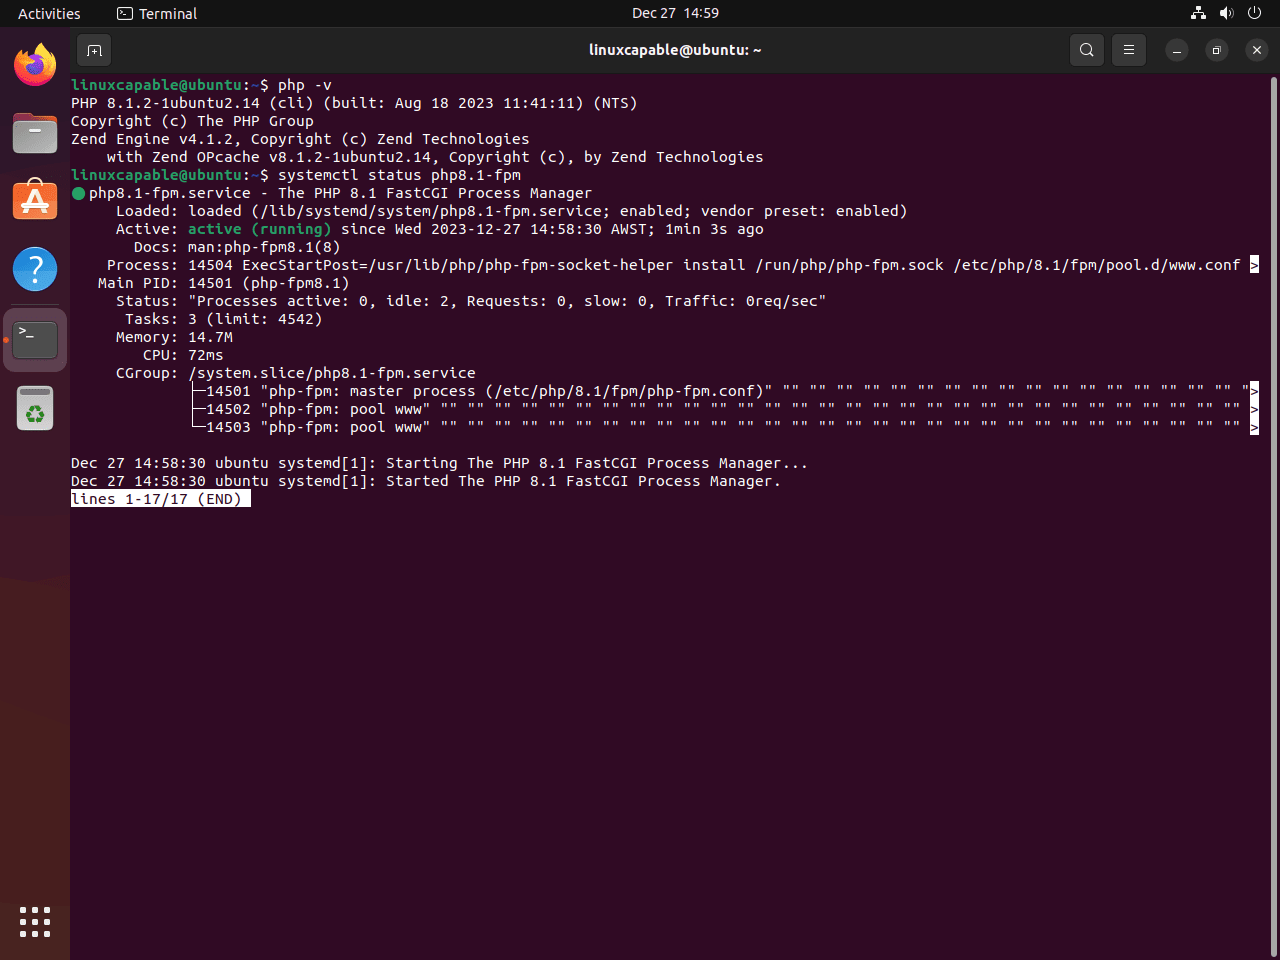Click 'php8.1-fpm.service' unit name heading
This screenshot has width=1280, height=960.
click(x=170, y=193)
